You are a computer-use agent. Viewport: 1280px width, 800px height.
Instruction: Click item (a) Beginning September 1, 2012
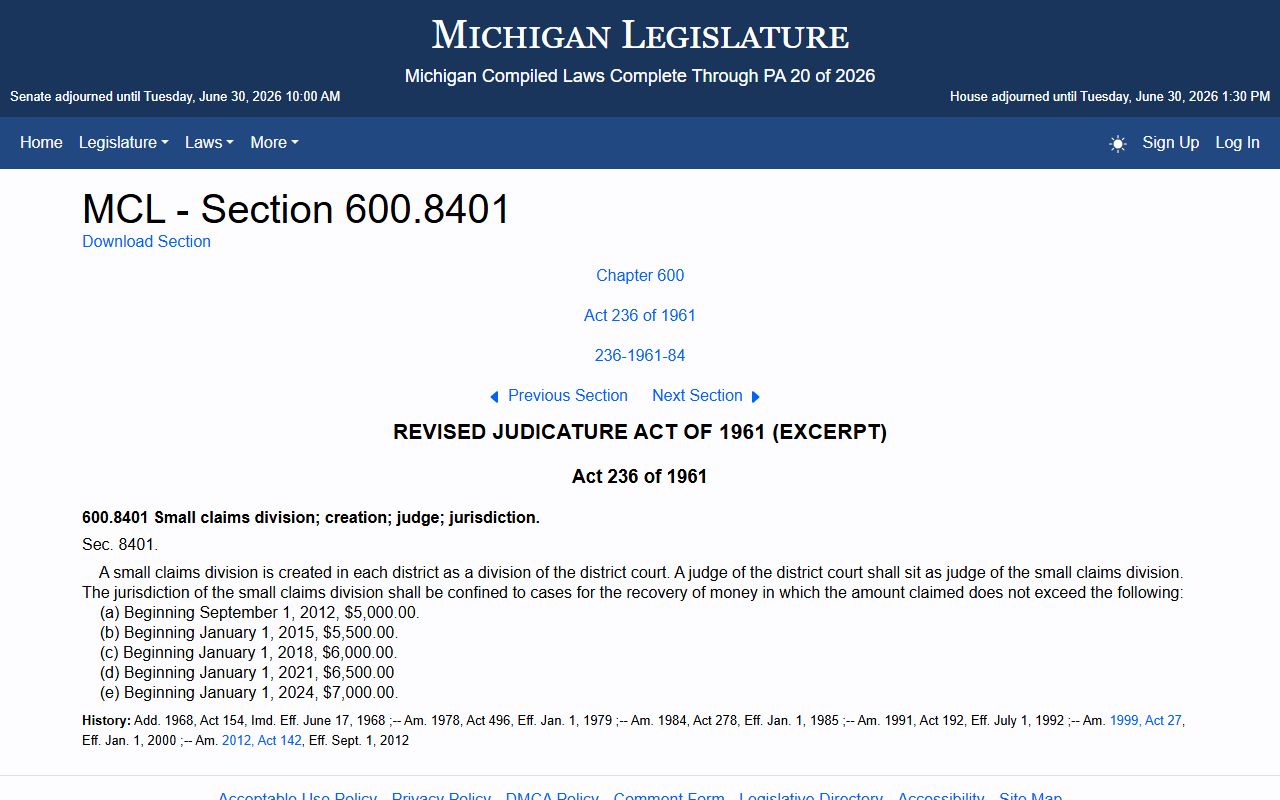pyautogui.click(x=260, y=613)
